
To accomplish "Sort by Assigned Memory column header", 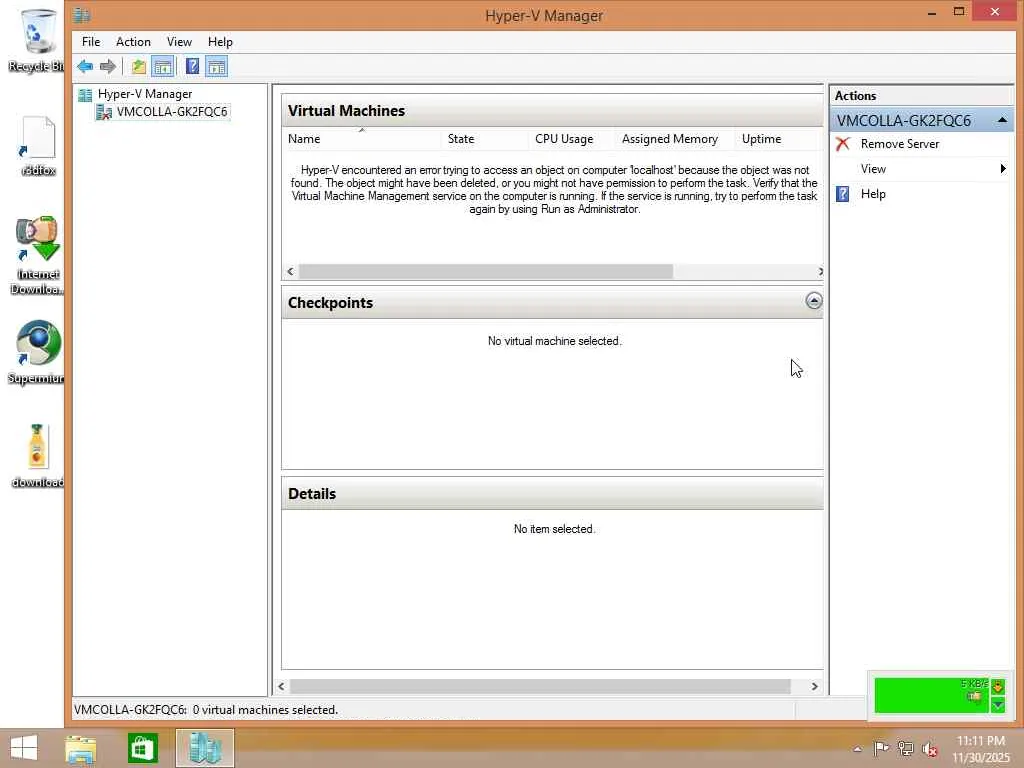I will tap(675, 139).
